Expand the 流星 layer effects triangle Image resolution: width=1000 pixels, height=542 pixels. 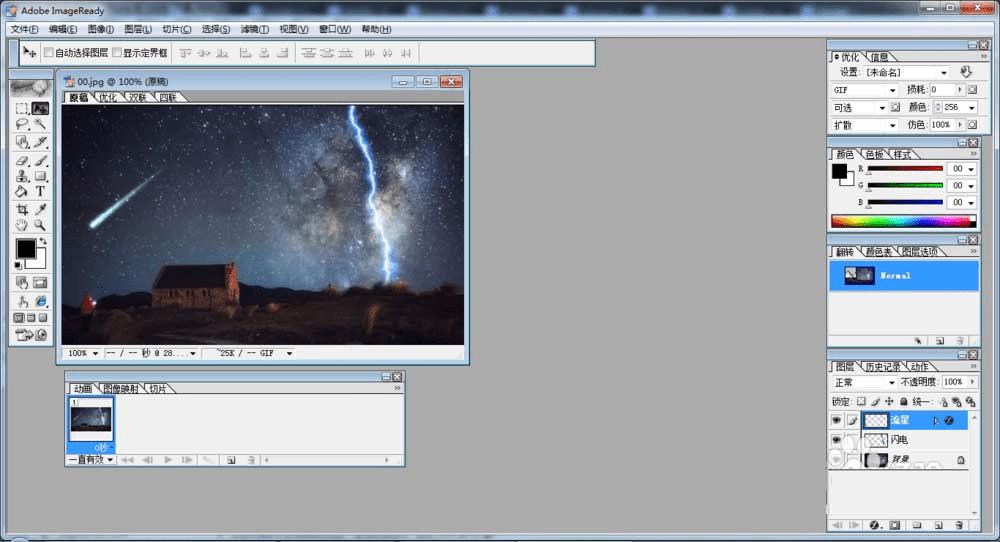point(936,421)
